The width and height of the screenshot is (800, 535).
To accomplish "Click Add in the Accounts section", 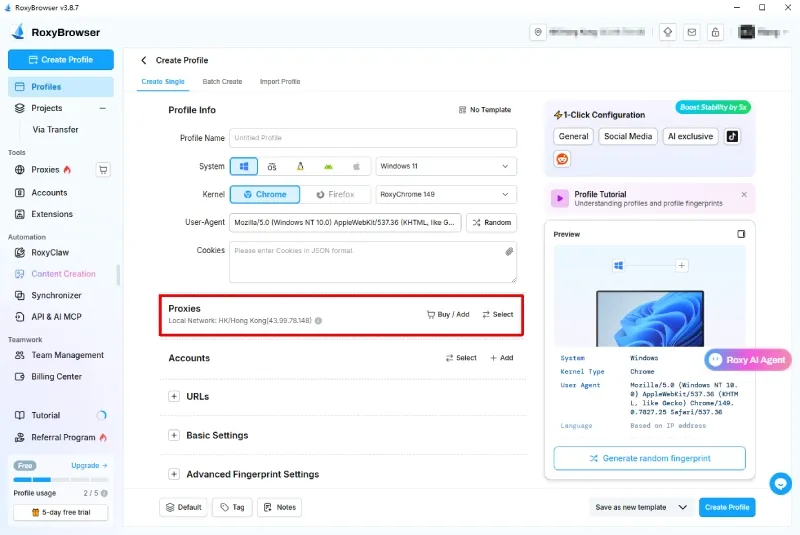I will [502, 358].
